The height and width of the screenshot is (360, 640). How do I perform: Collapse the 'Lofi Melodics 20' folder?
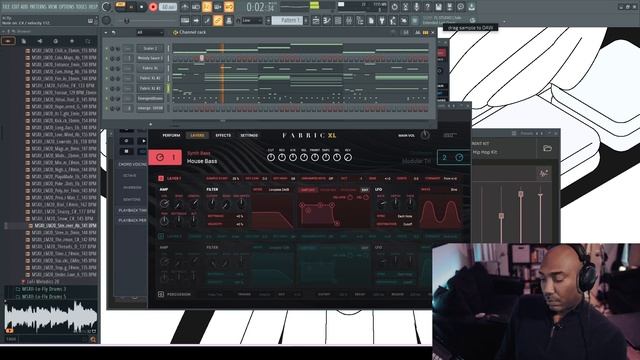click(39, 282)
